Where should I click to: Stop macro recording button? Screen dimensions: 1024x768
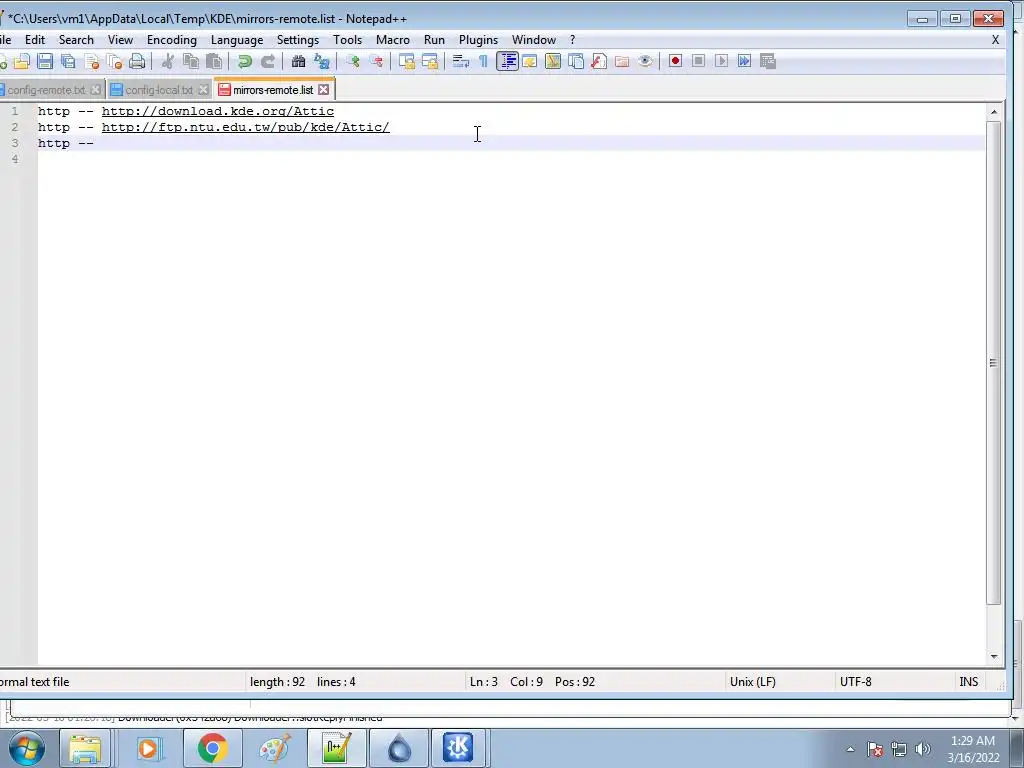(x=698, y=61)
